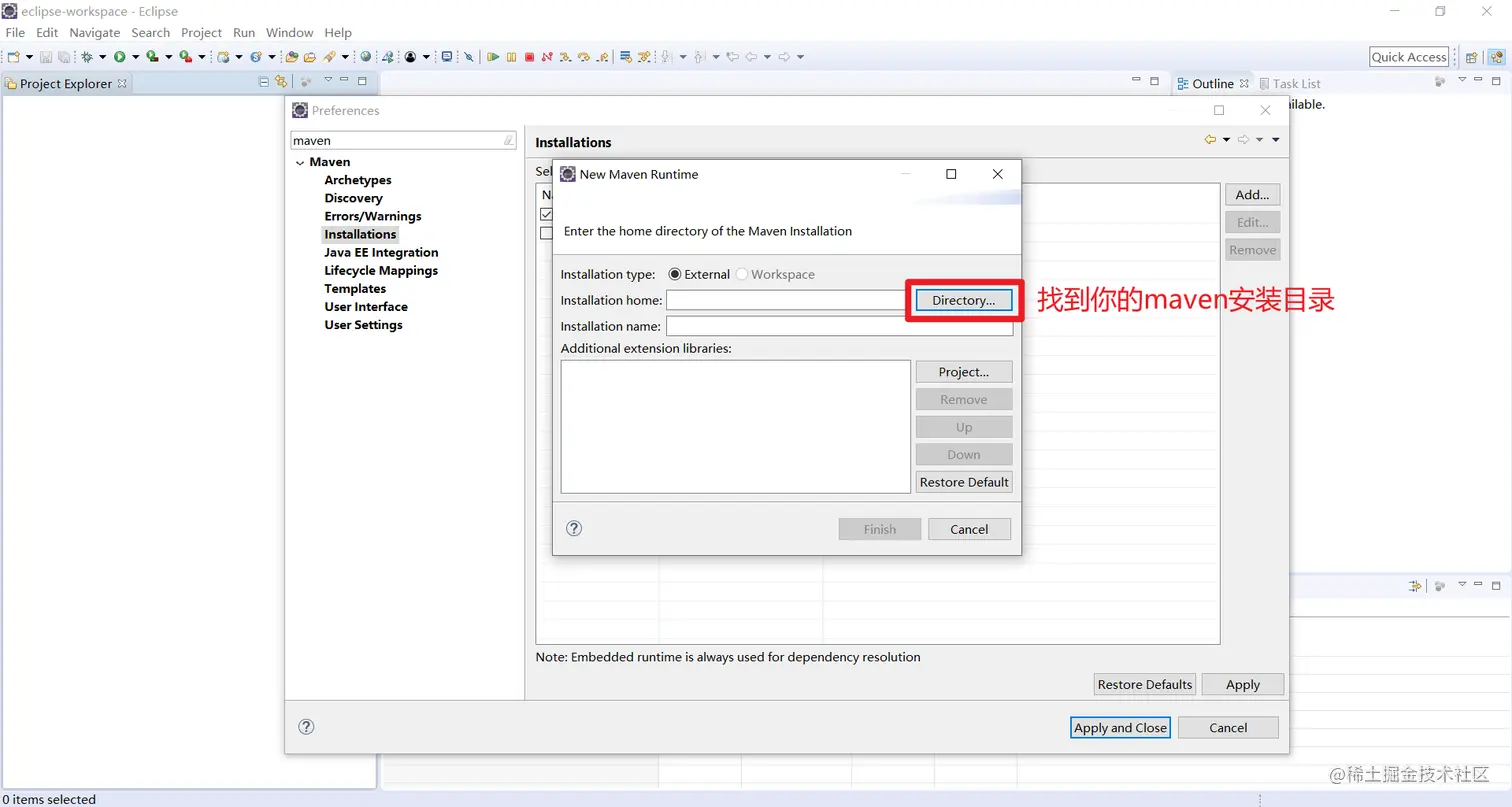This screenshot has height=807, width=1512.
Task: Launch Debug with the bug icon
Action: point(87,57)
